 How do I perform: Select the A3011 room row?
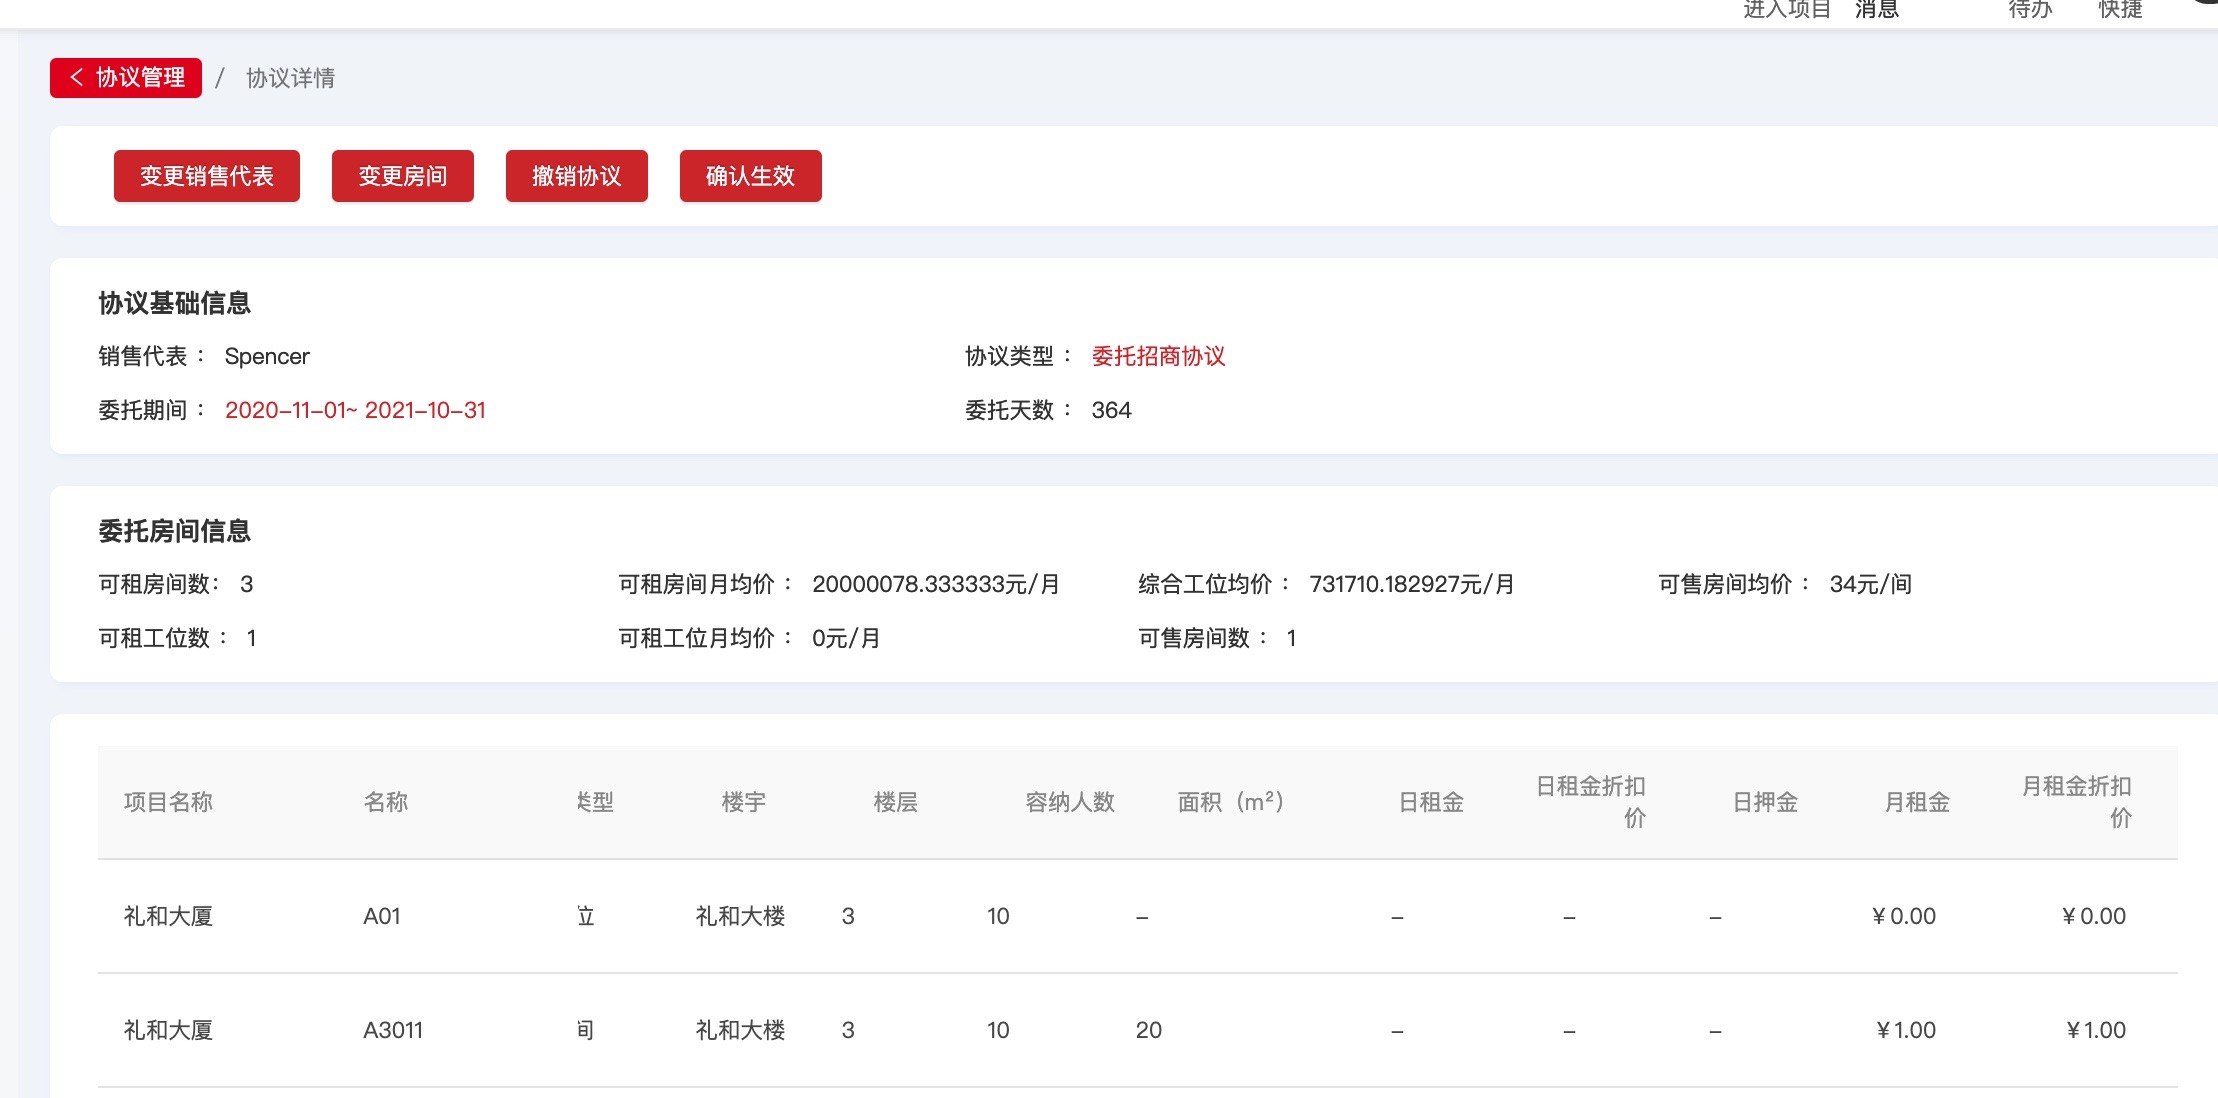tap(392, 1030)
